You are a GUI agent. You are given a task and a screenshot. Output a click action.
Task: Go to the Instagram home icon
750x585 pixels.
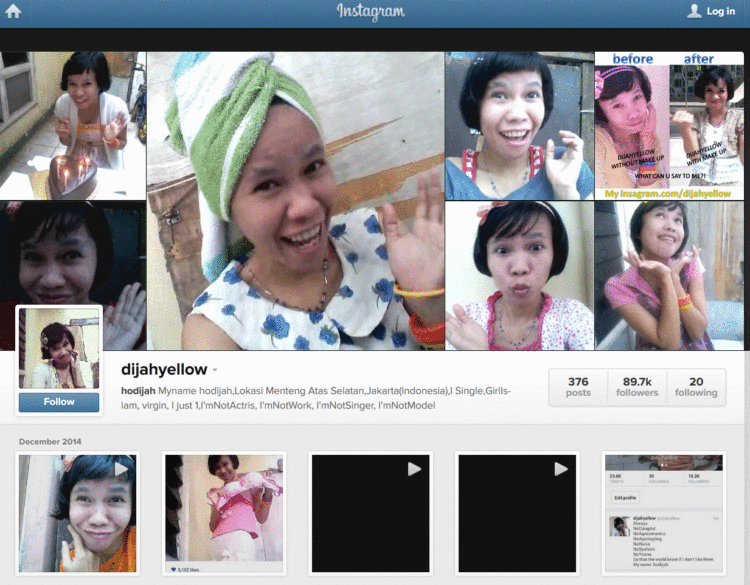[13, 11]
